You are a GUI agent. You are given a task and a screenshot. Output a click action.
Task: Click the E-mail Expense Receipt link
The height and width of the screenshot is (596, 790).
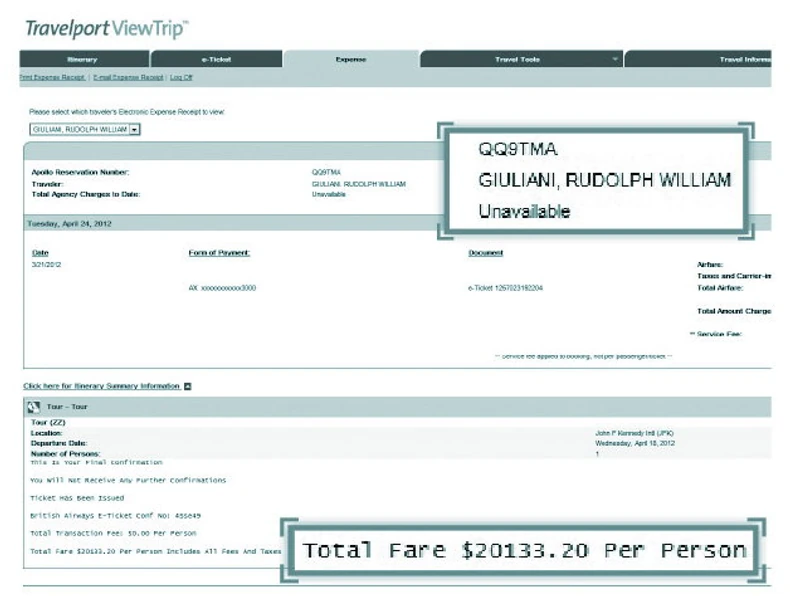[128, 78]
